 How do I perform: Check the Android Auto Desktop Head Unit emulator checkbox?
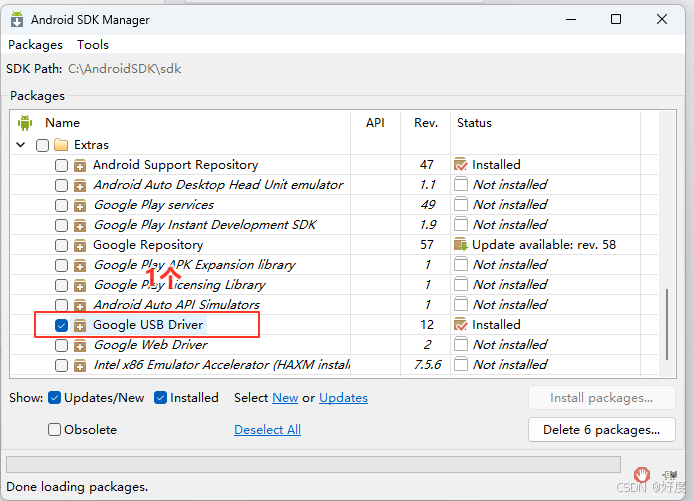[x=61, y=185]
